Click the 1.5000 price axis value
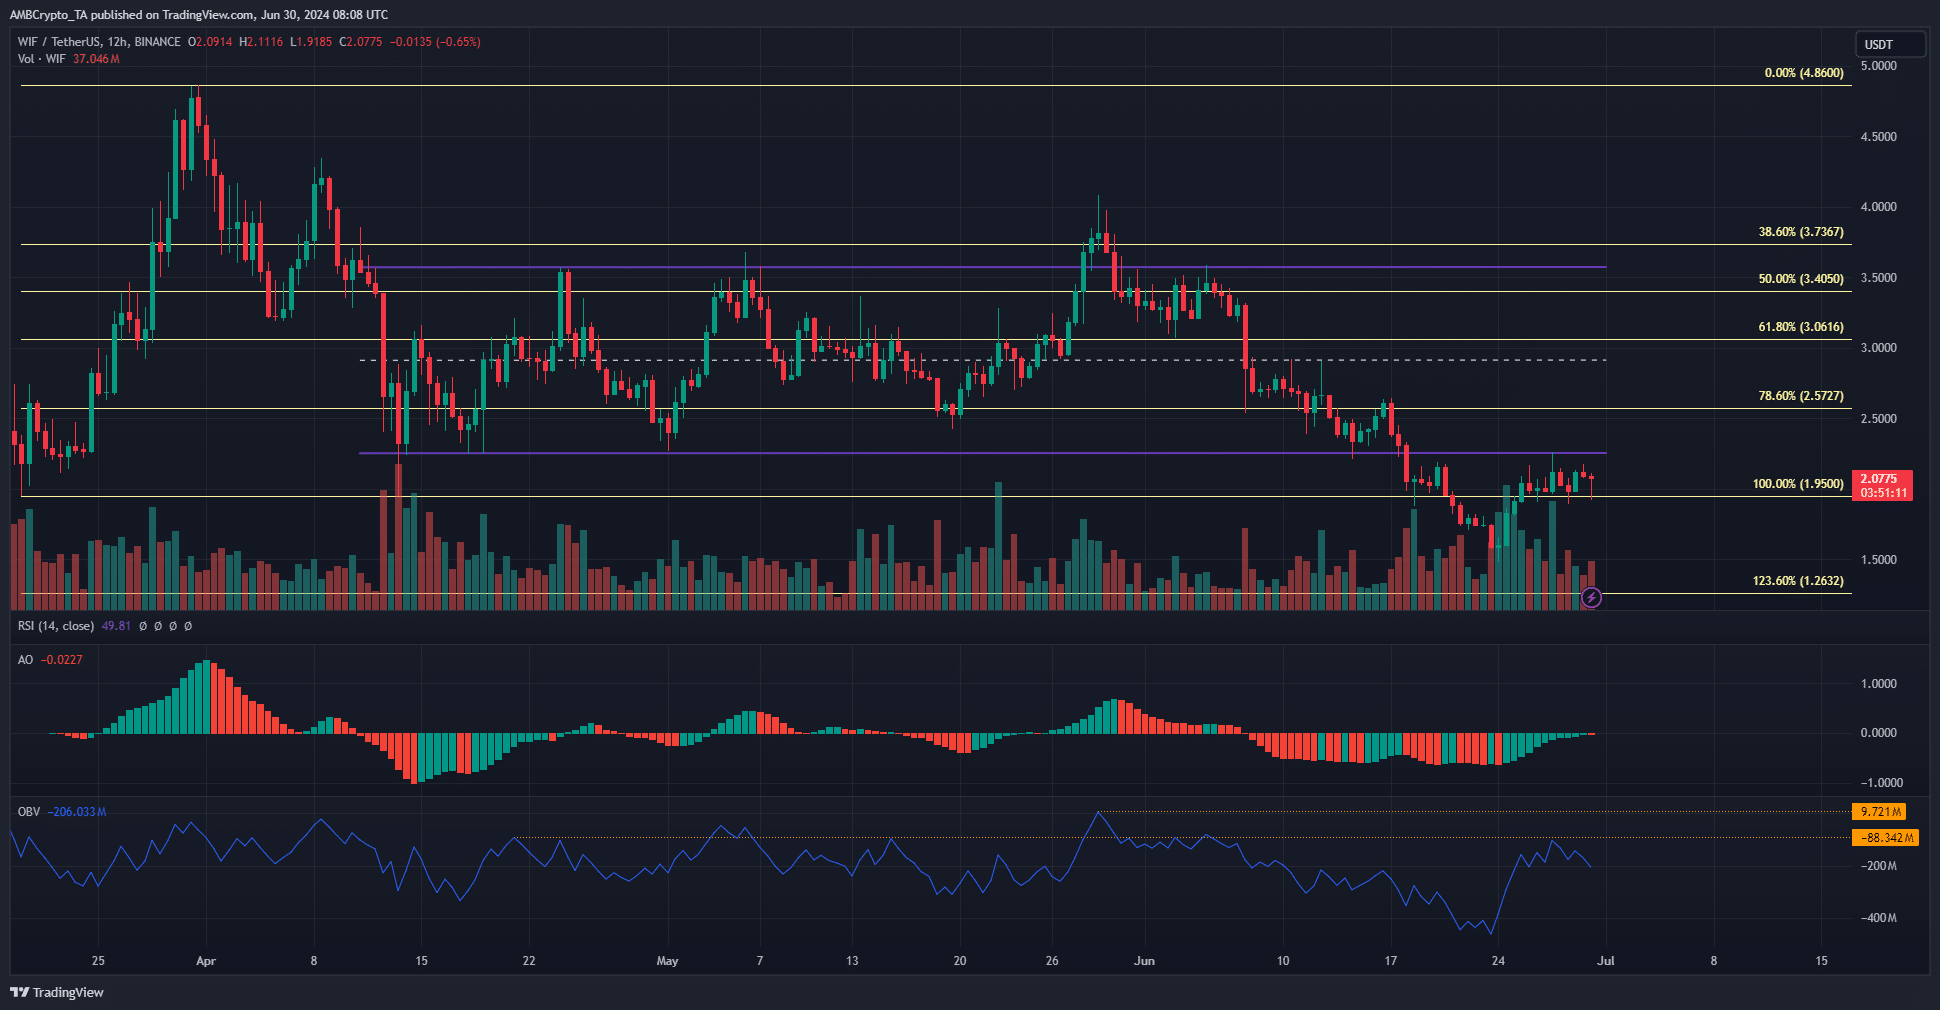This screenshot has width=1940, height=1010. coord(1878,560)
